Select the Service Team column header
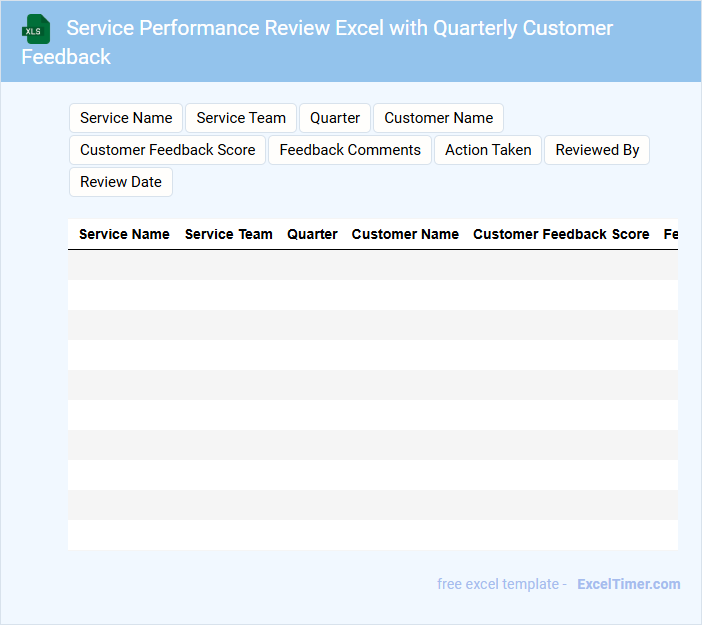The image size is (702, 625). tap(228, 234)
